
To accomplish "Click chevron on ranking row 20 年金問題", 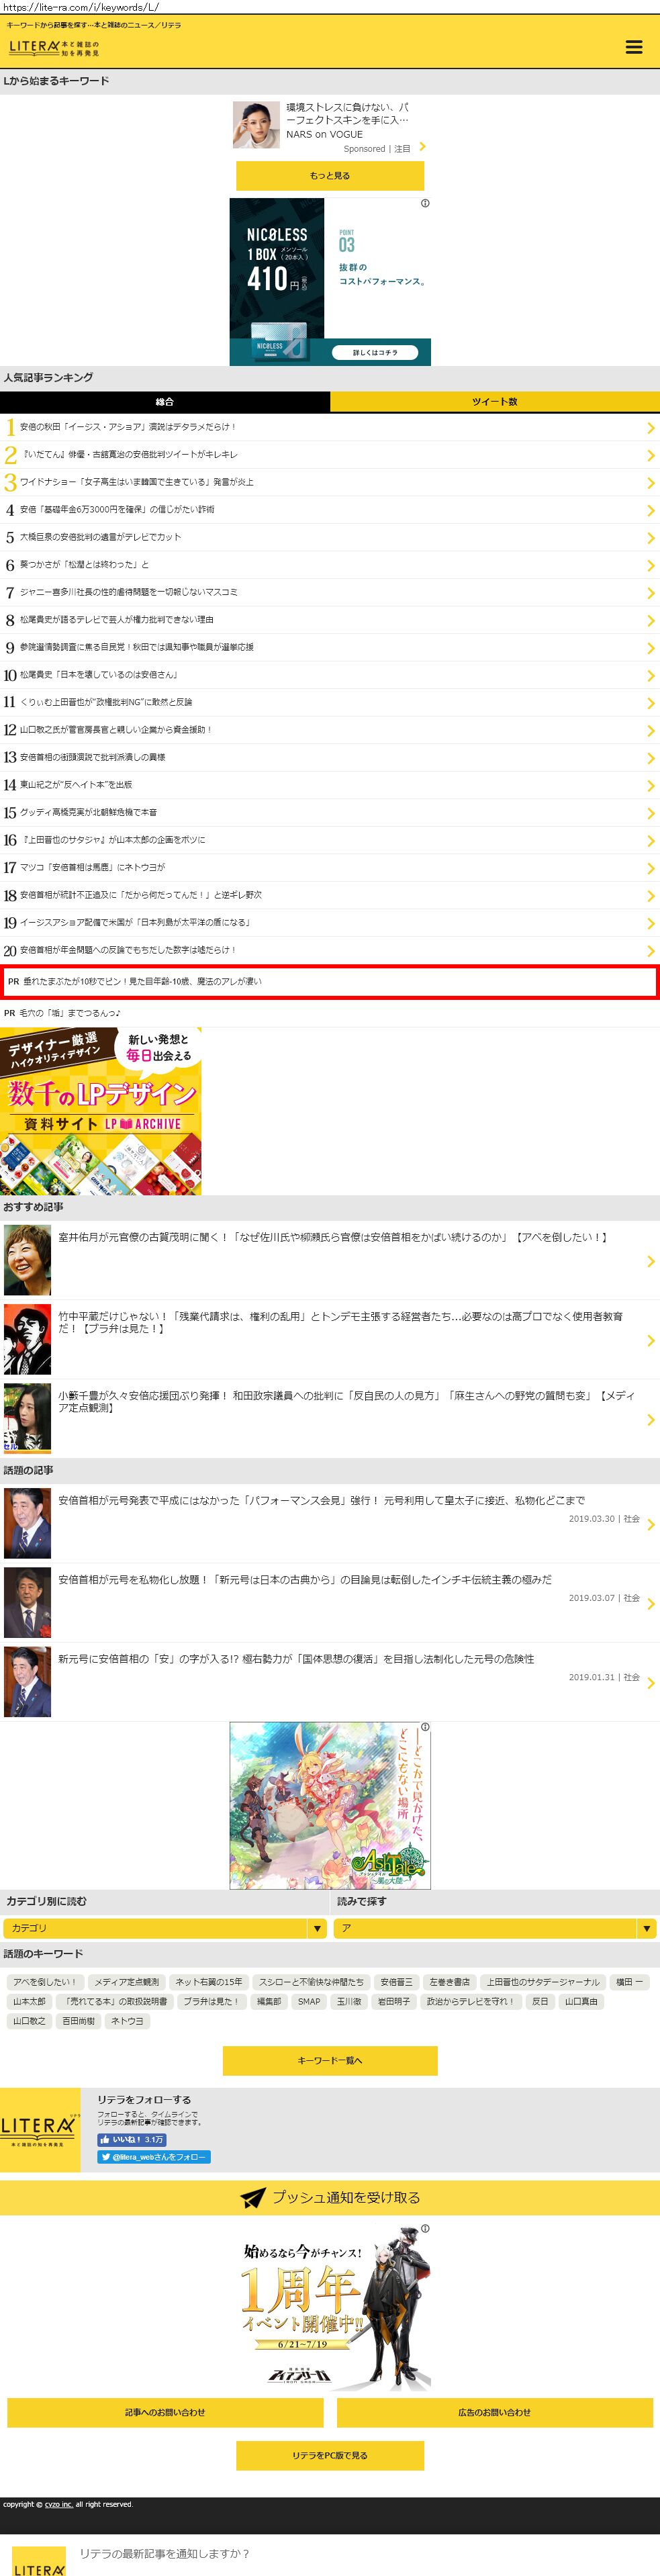I will pyautogui.click(x=651, y=951).
